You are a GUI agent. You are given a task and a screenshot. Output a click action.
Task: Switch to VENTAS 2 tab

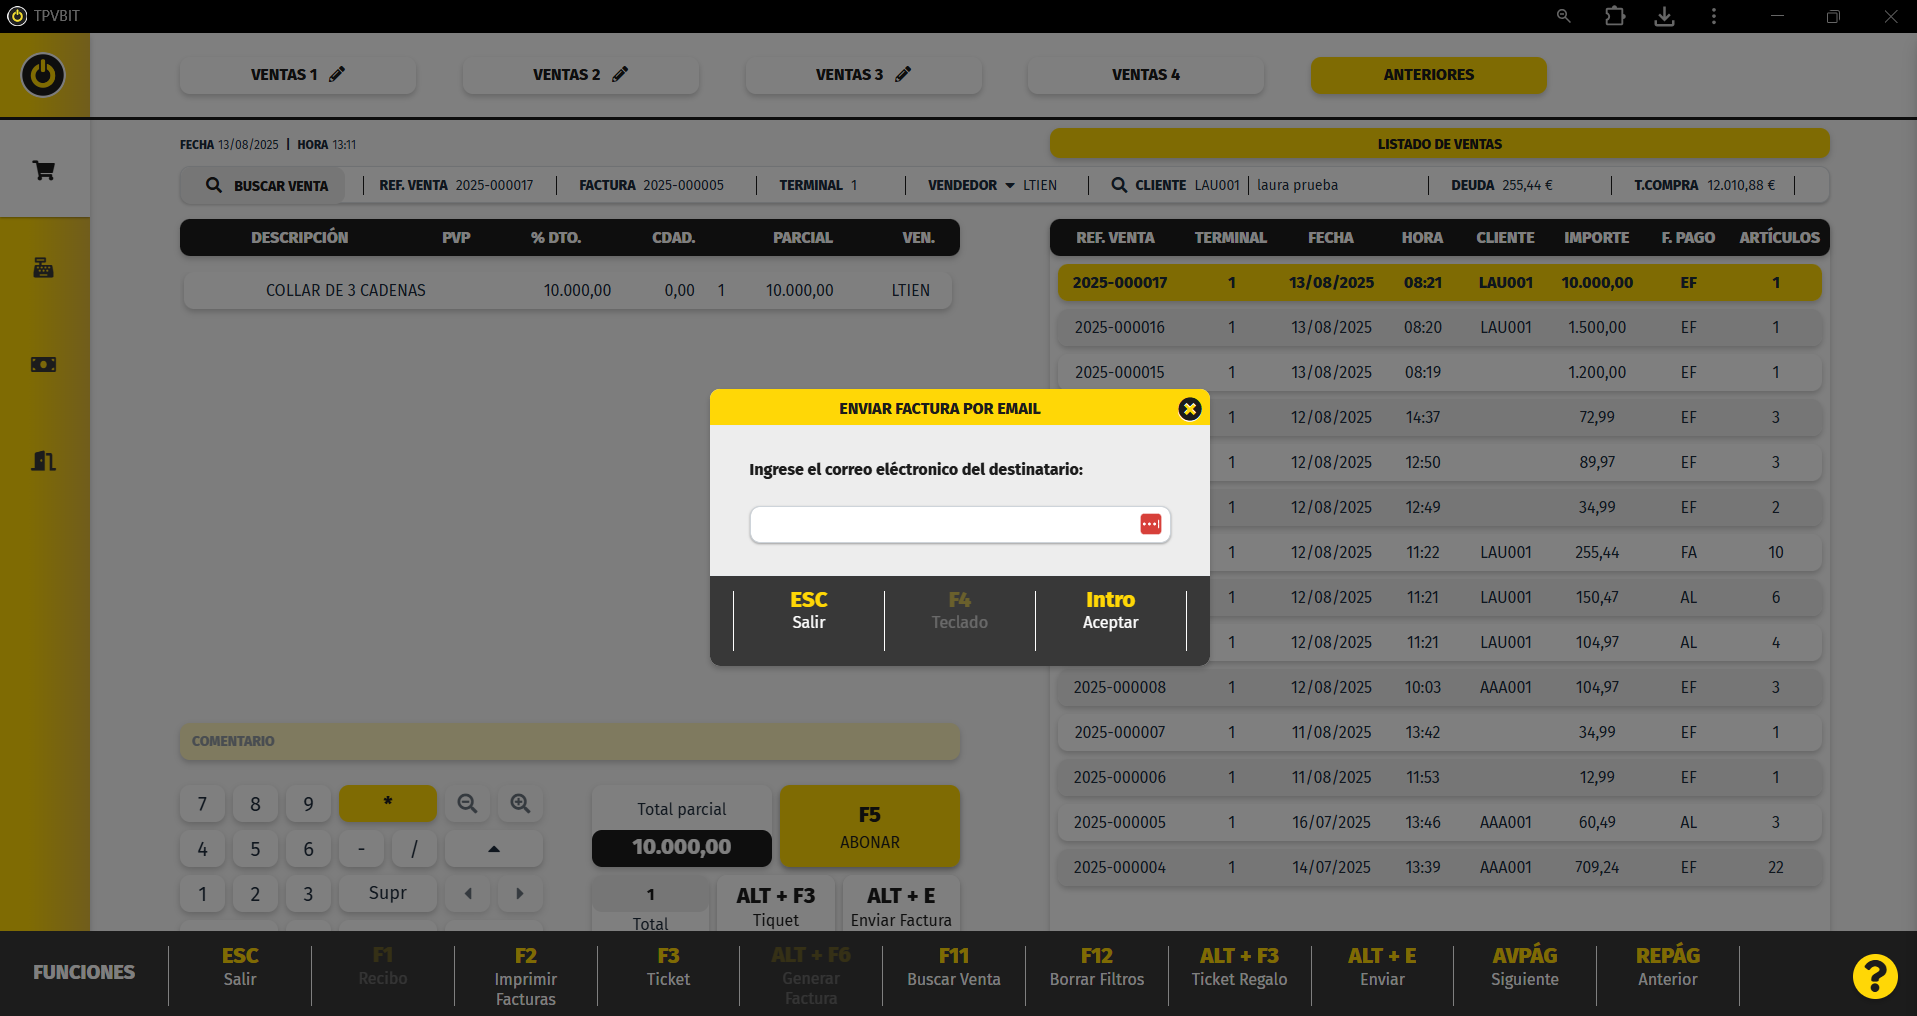tap(580, 75)
